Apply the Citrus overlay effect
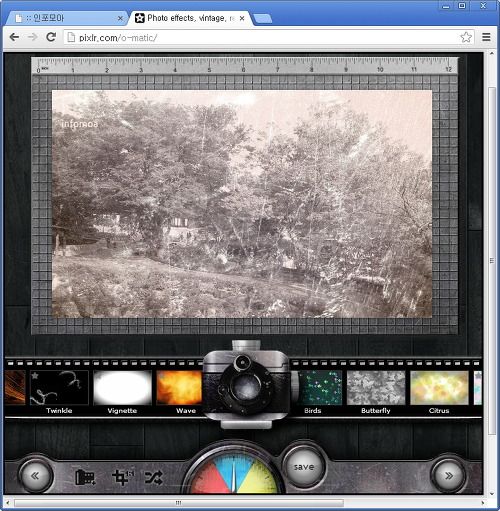This screenshot has height=511, width=500. (x=439, y=387)
